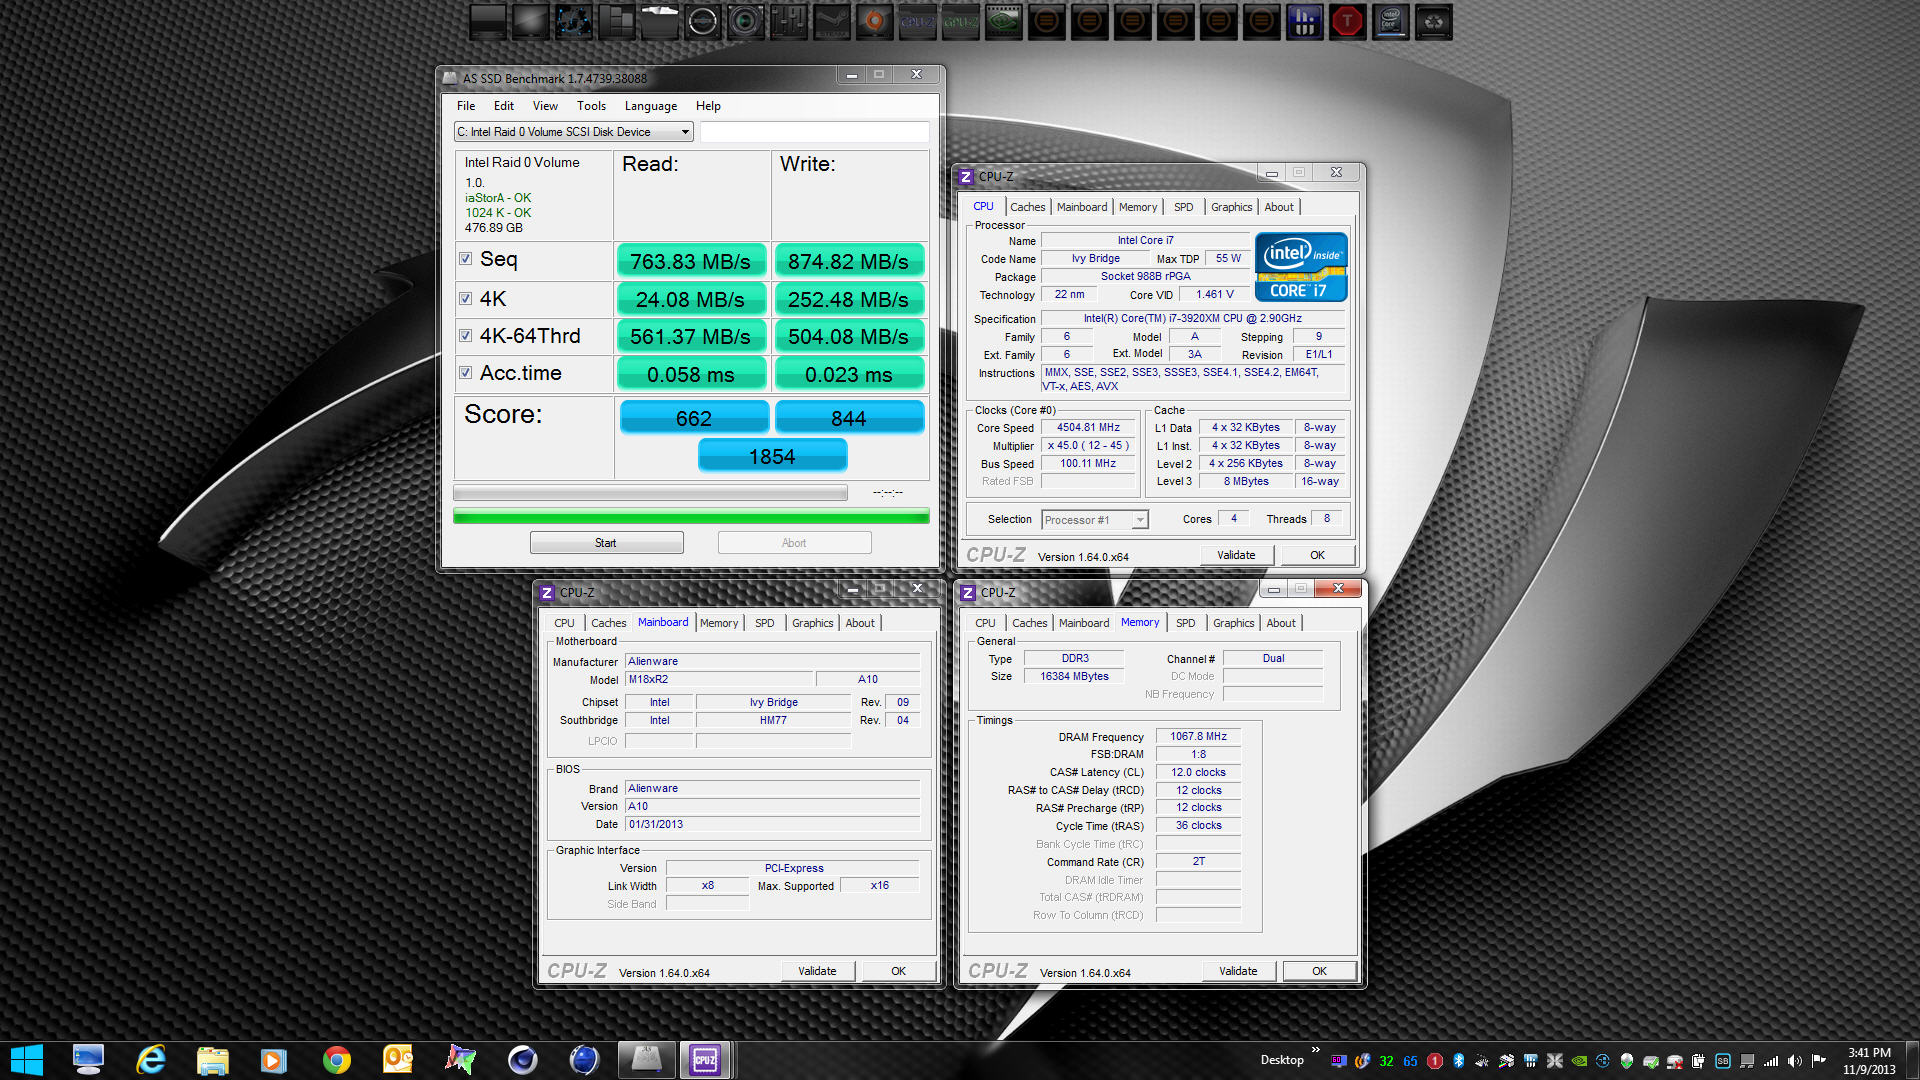Open the Edit menu in AS SSD Benchmark
This screenshot has height=1080, width=1920.
pyautogui.click(x=504, y=106)
